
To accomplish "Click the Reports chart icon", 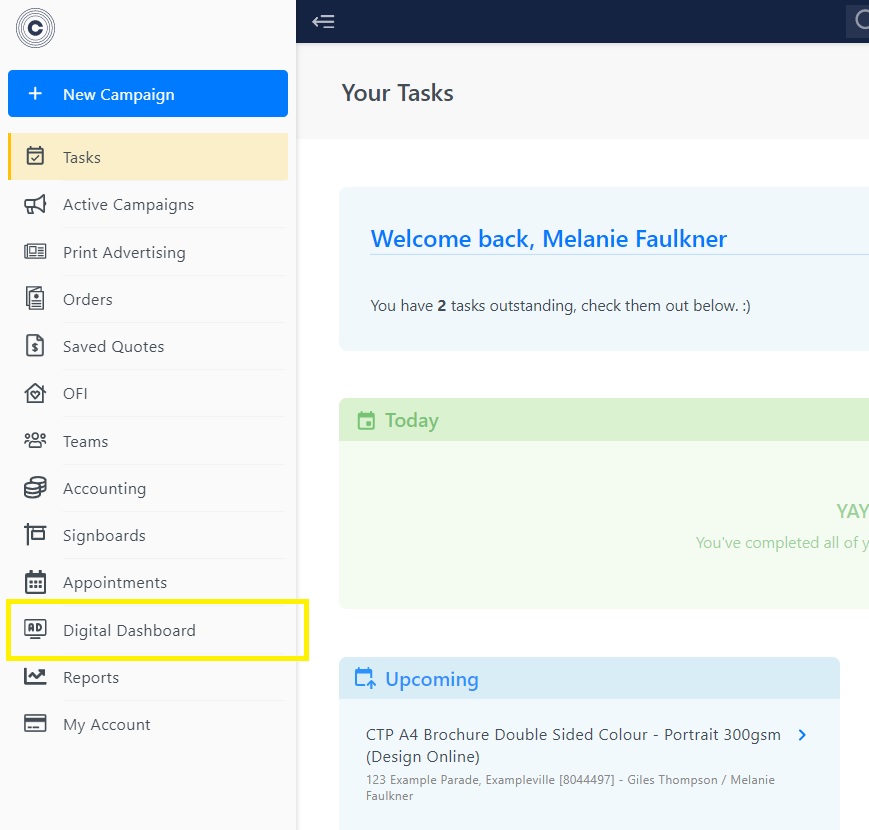I will click(x=35, y=677).
